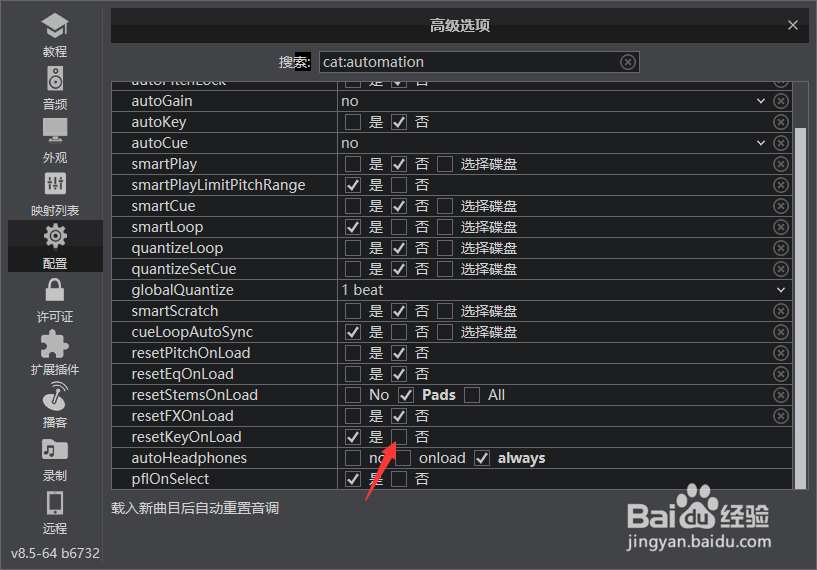Check All for resetStemsOnLoad
Viewport: 817px width, 570px height.
pos(472,395)
